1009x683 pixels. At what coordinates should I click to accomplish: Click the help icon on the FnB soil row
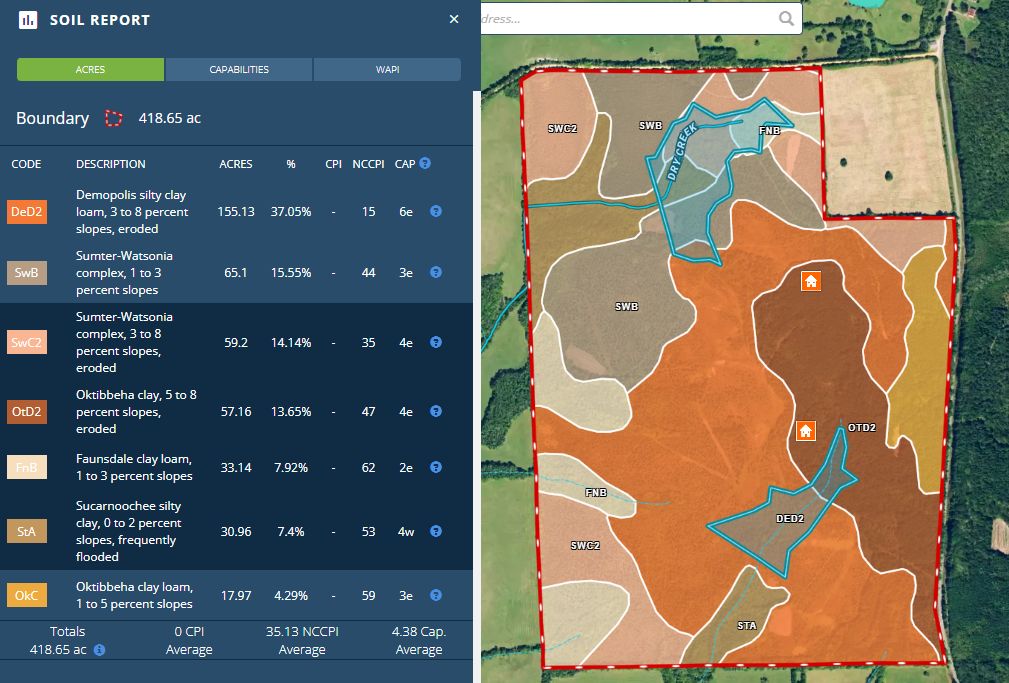coord(435,467)
